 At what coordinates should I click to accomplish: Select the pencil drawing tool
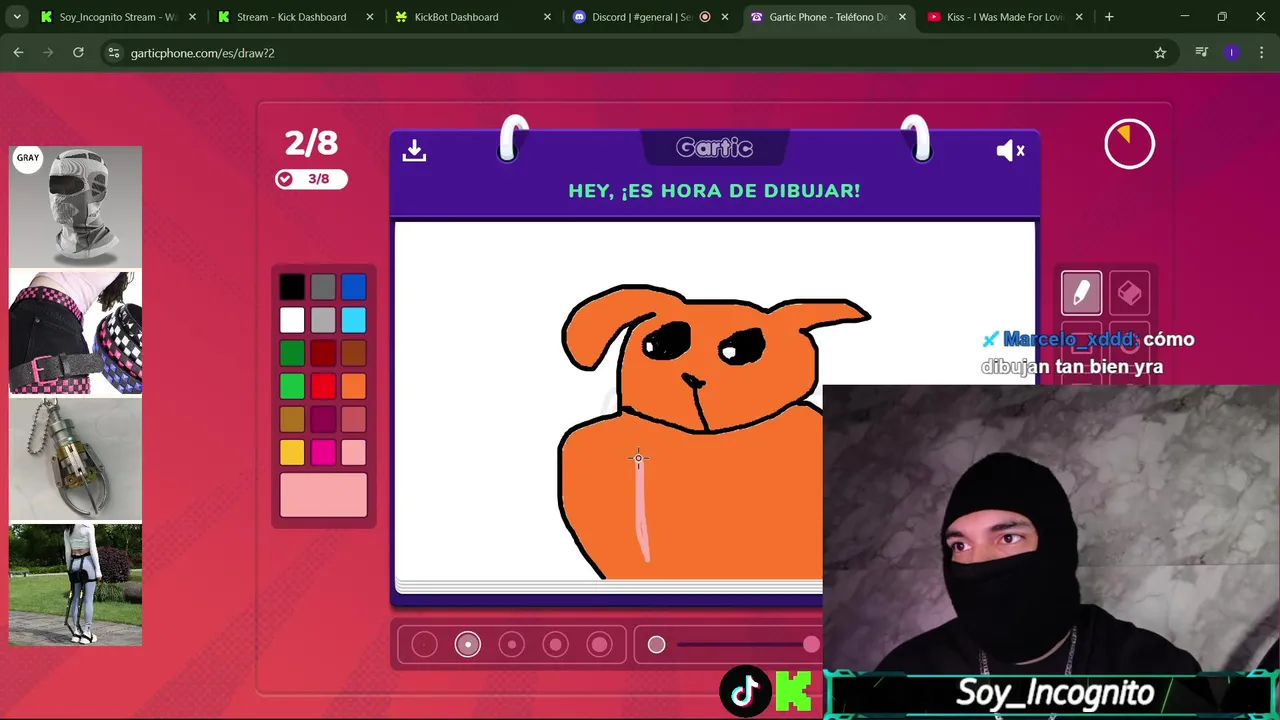pos(1081,293)
